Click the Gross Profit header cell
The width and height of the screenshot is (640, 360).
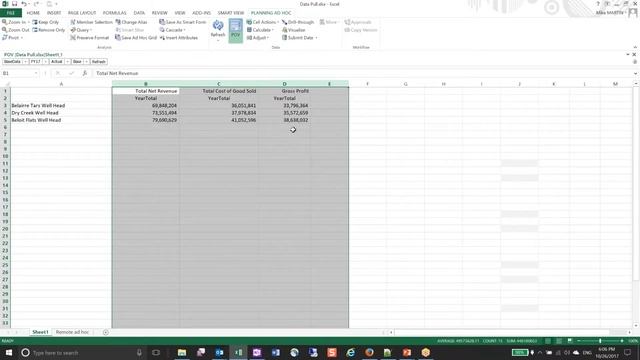(x=284, y=91)
